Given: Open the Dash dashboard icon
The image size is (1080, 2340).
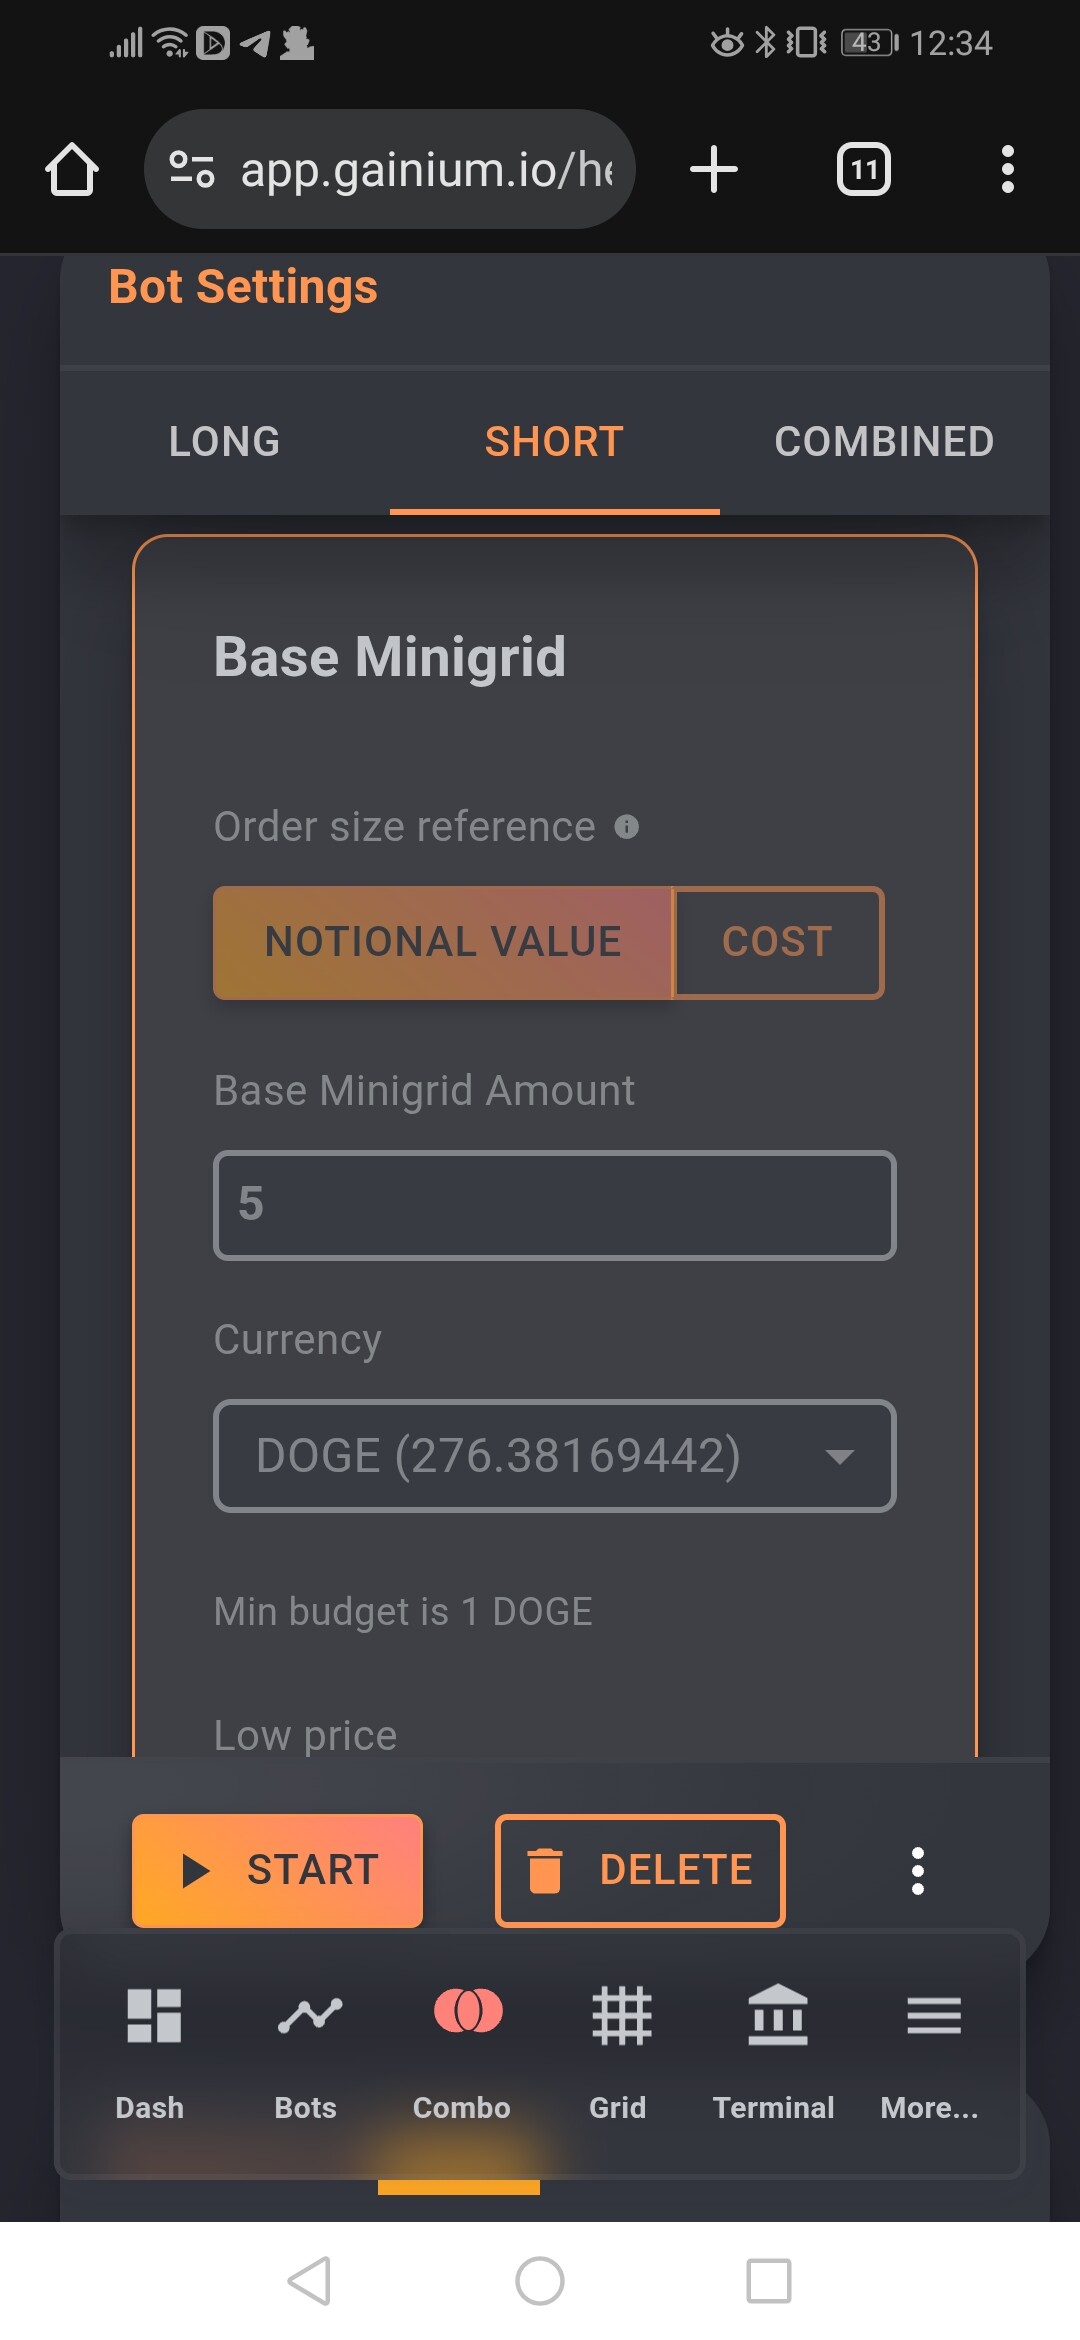Looking at the screenshot, I should (x=153, y=2015).
